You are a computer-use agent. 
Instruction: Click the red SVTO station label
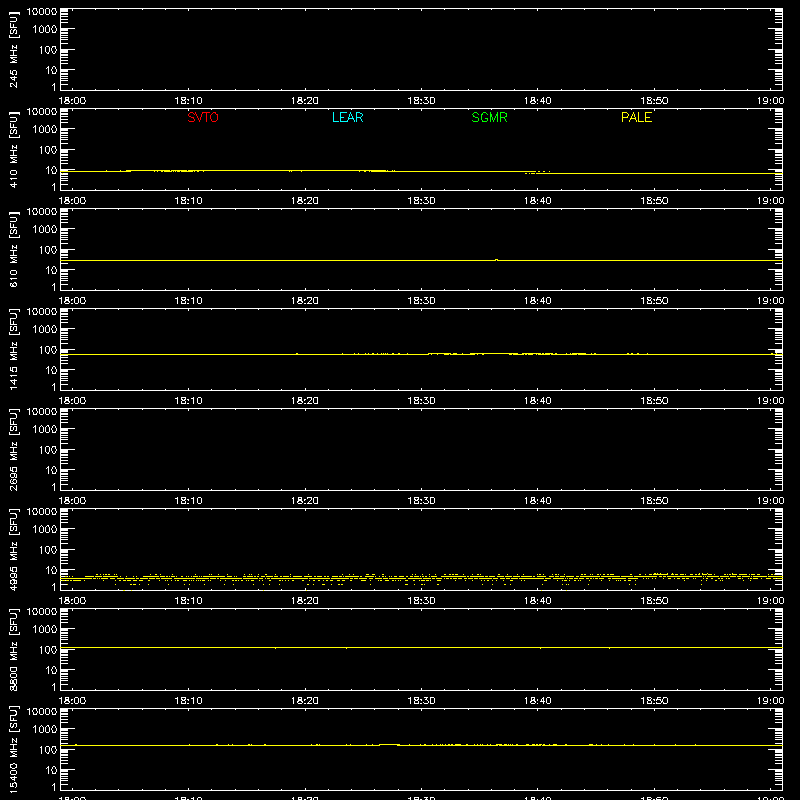pyautogui.click(x=203, y=117)
